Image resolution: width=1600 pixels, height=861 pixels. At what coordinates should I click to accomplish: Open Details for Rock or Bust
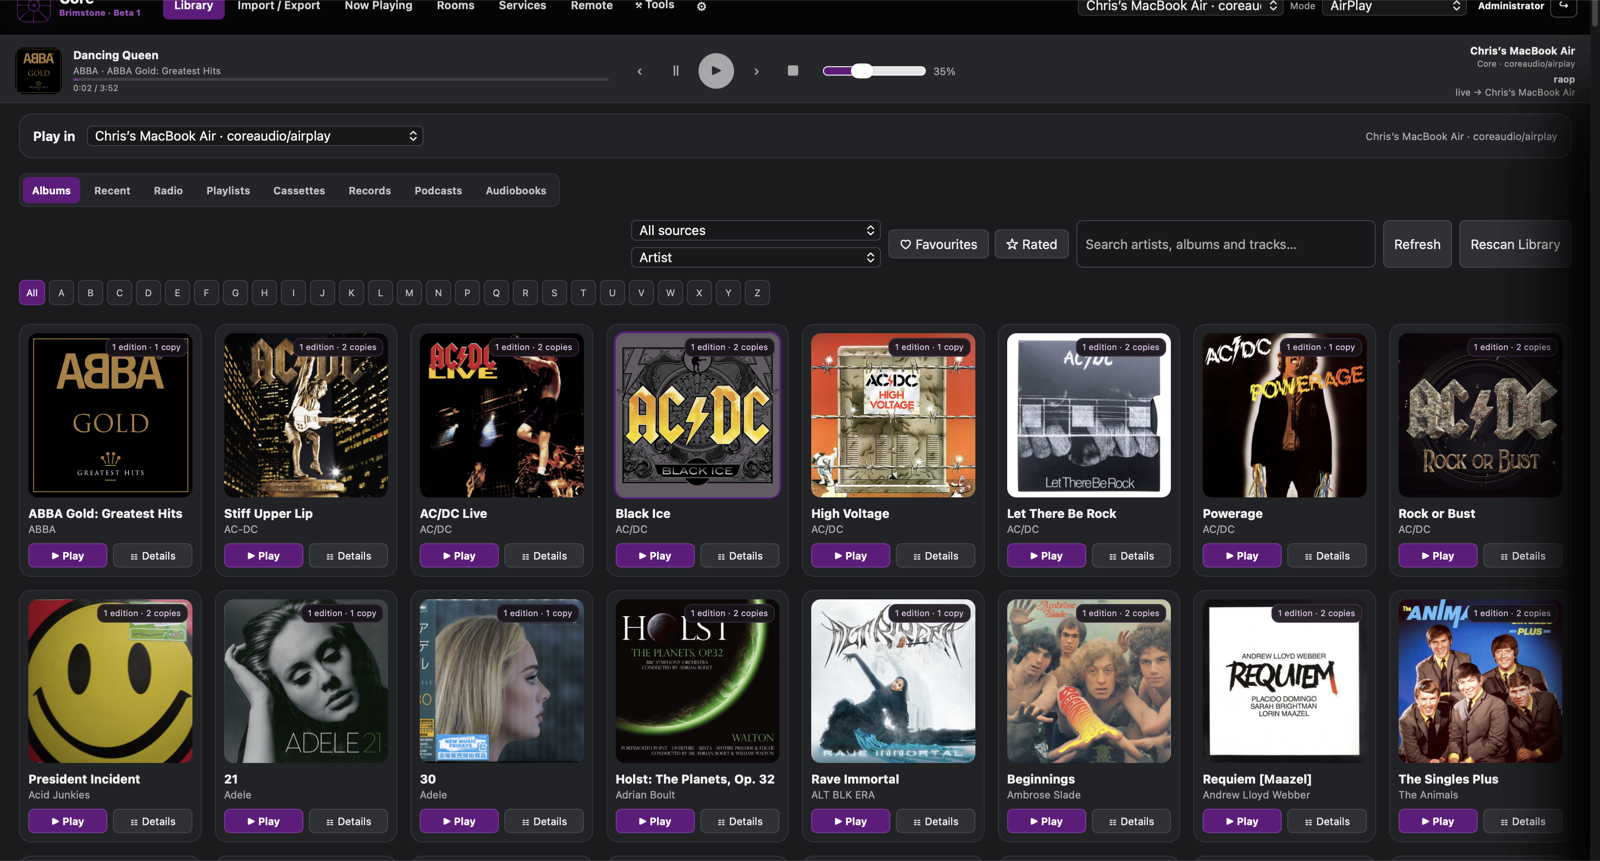1523,556
